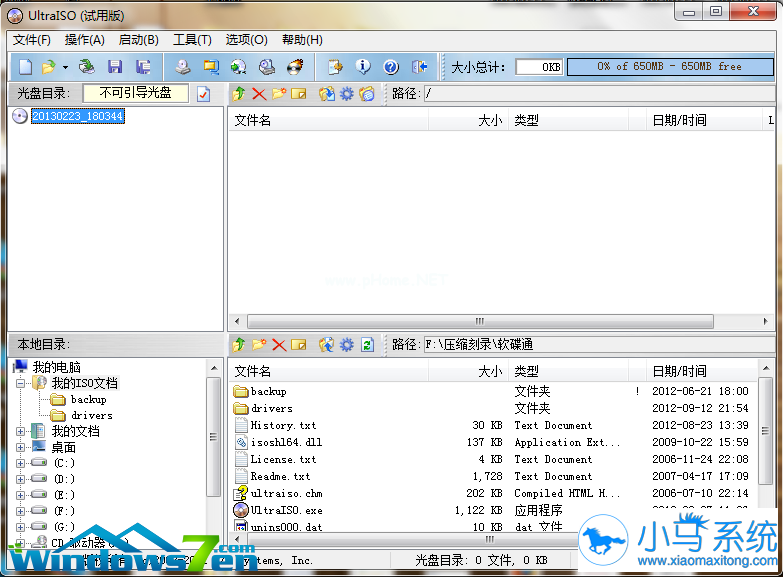Select disc volume 20130223_180344 in tree
Viewport: 783px width, 577px height.
(x=78, y=116)
